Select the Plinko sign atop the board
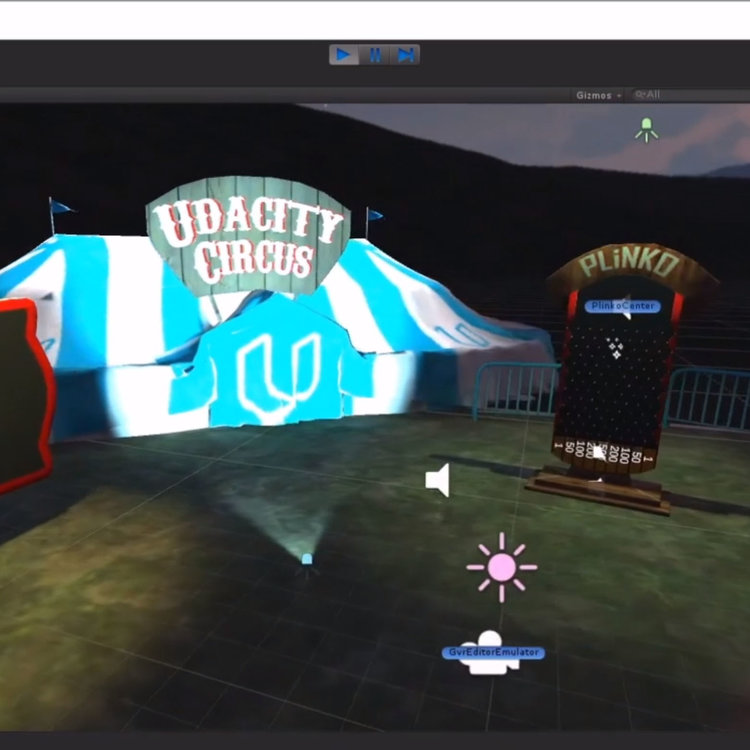 coord(630,266)
